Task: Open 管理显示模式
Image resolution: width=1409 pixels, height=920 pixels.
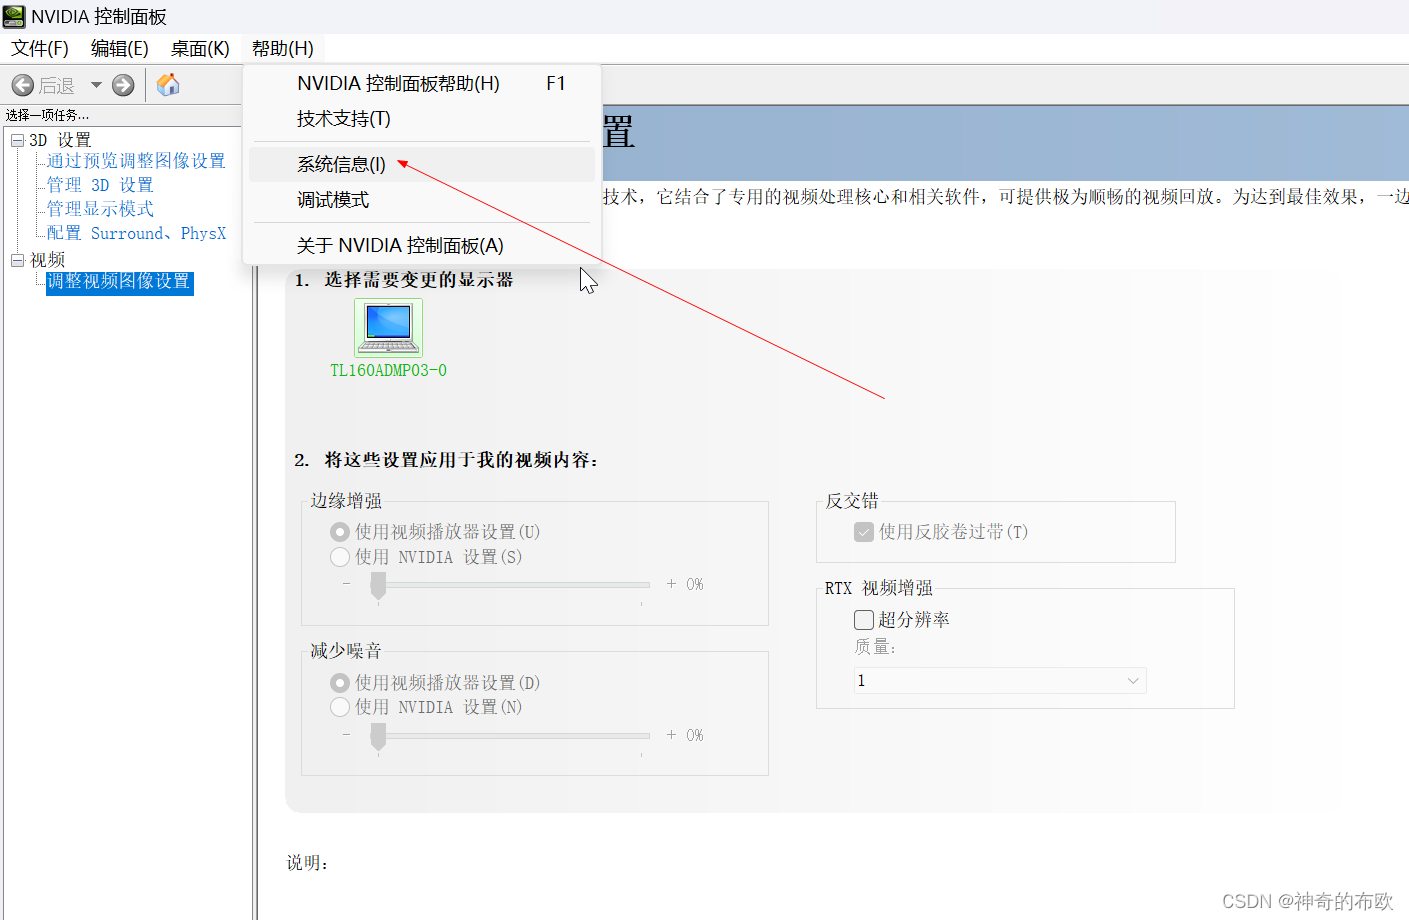Action: pos(100,209)
